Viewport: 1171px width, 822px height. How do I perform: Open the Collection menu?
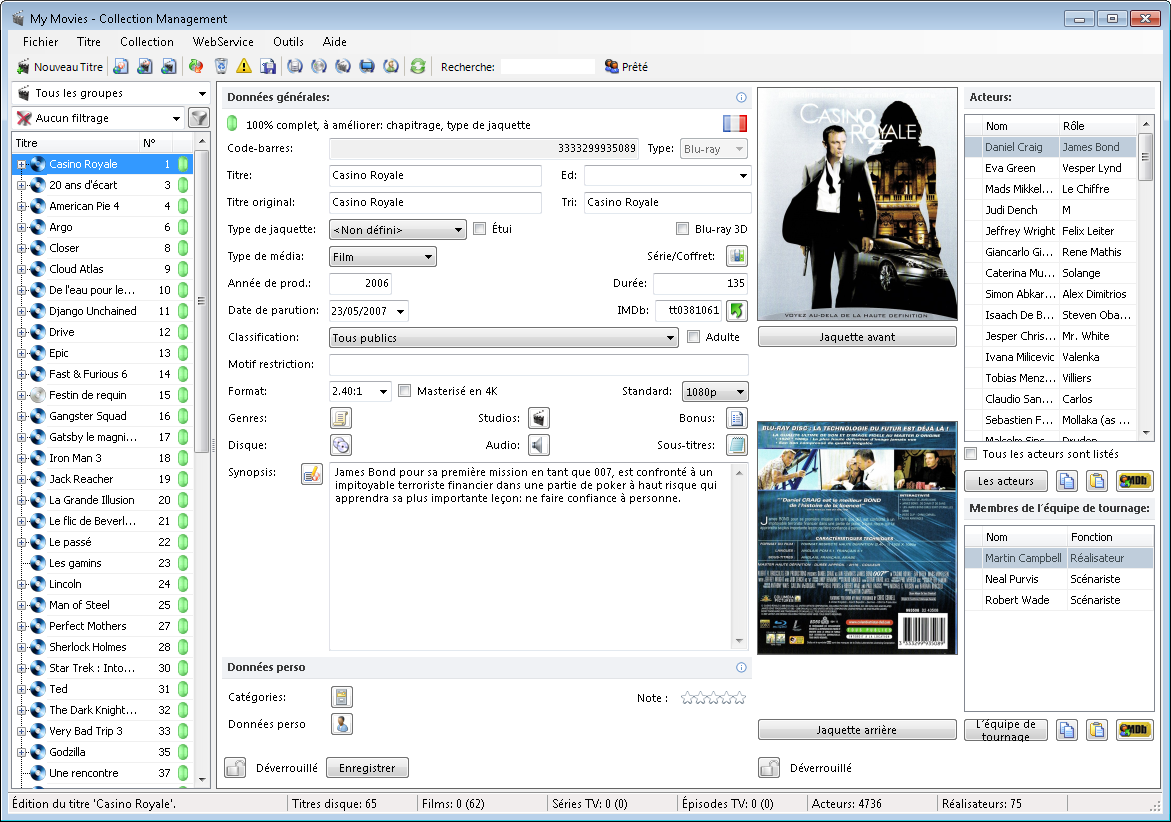(x=146, y=42)
